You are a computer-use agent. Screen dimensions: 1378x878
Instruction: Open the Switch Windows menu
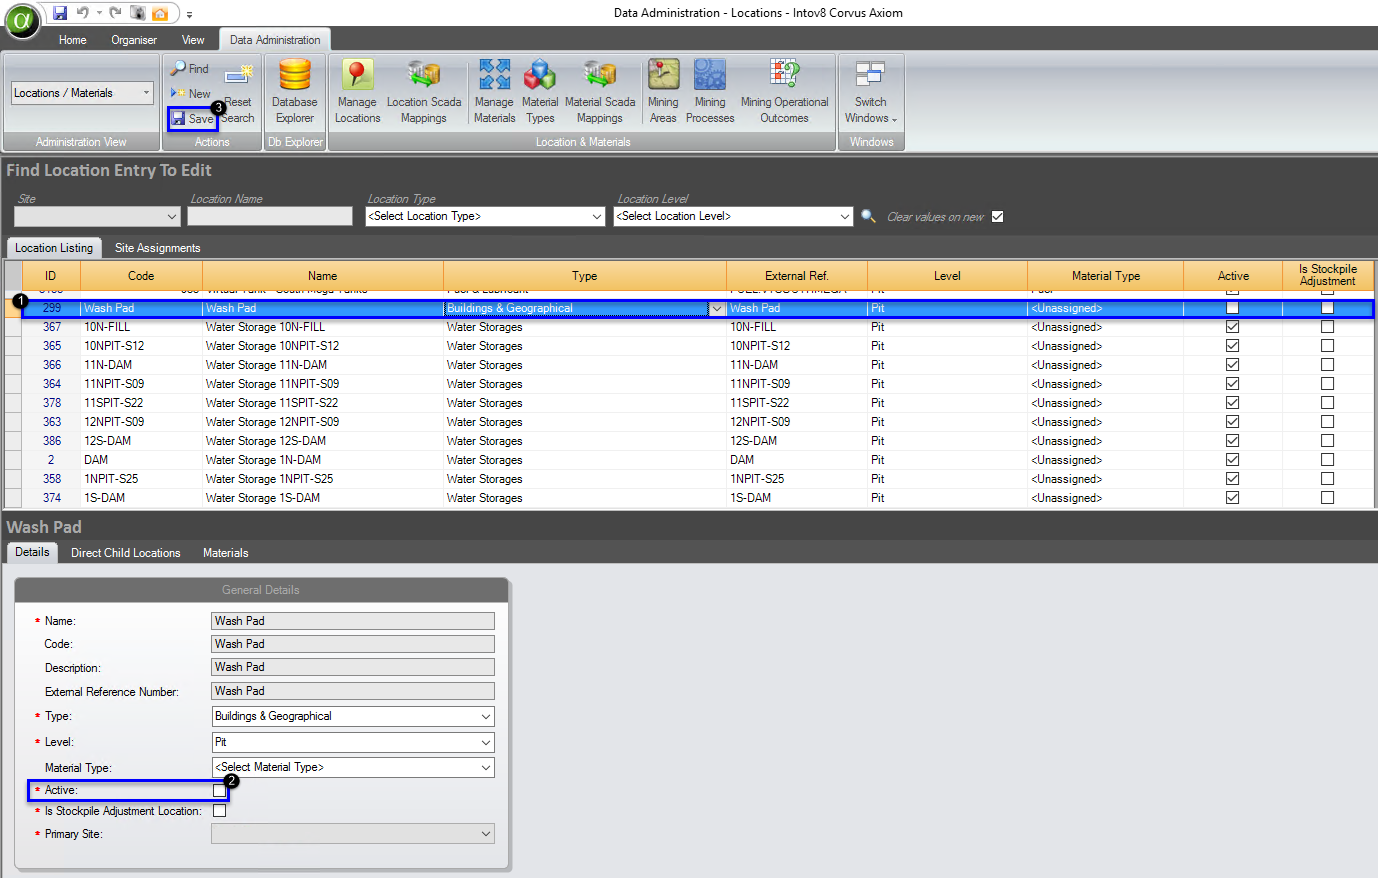871,91
